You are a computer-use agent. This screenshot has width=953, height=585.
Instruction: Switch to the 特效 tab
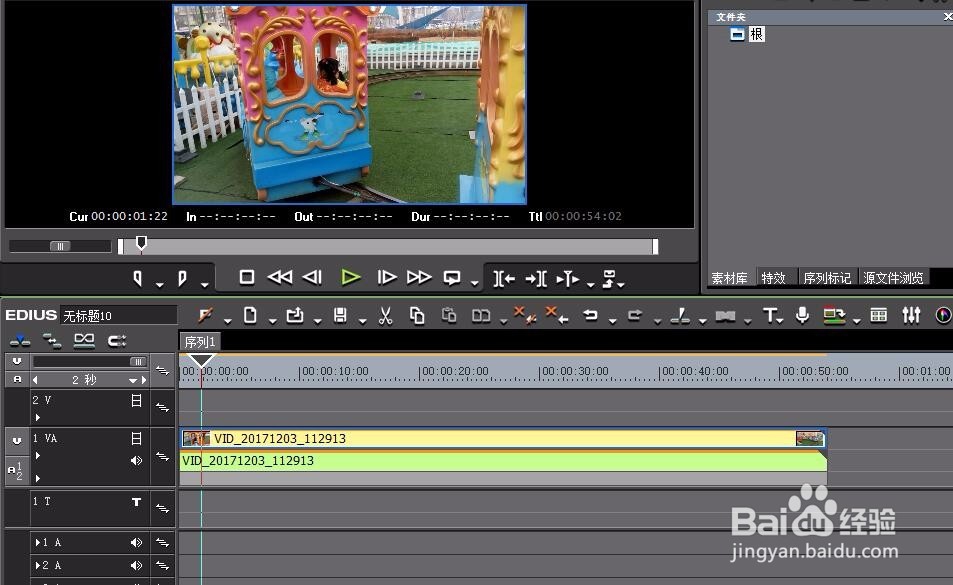tap(774, 278)
